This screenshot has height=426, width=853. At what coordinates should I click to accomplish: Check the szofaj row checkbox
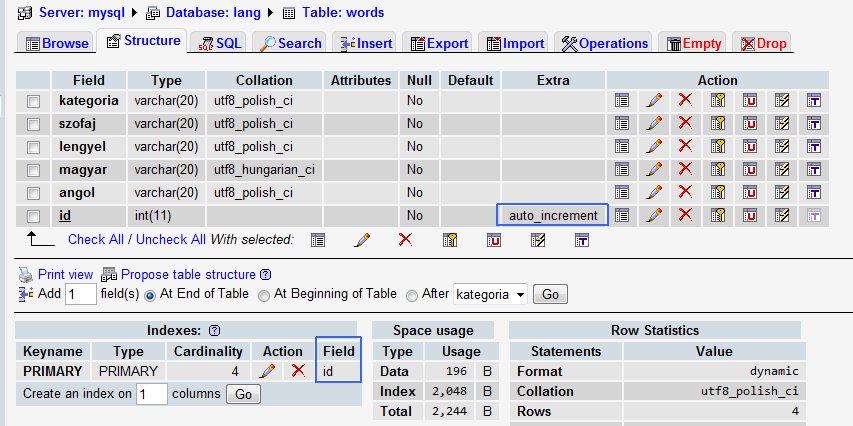click(34, 124)
